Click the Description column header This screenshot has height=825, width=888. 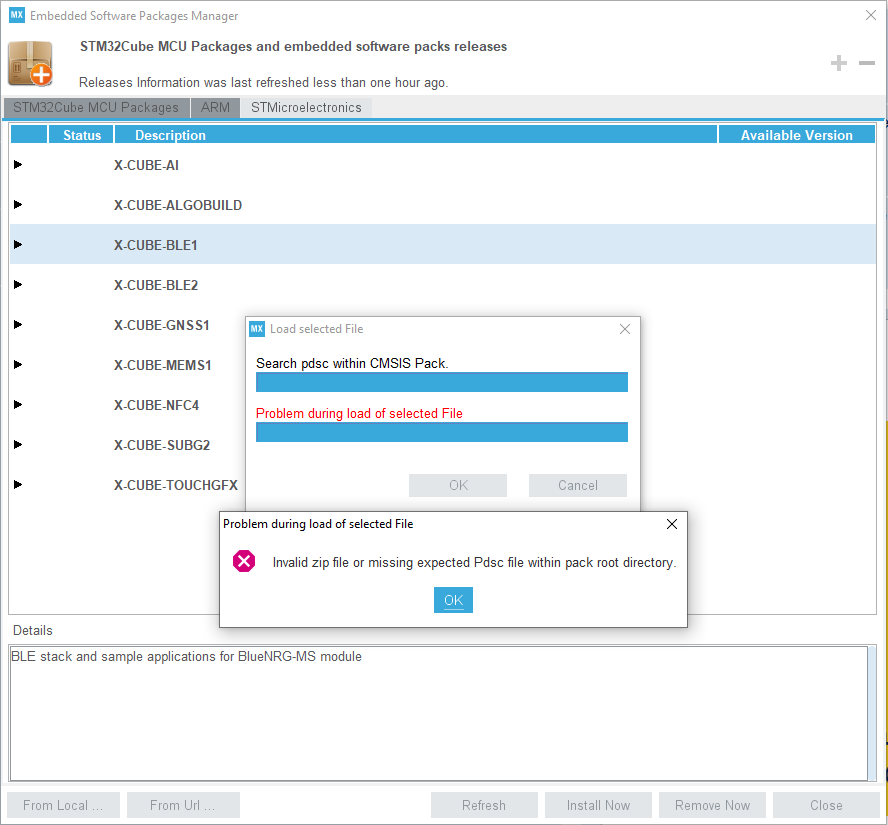[416, 135]
